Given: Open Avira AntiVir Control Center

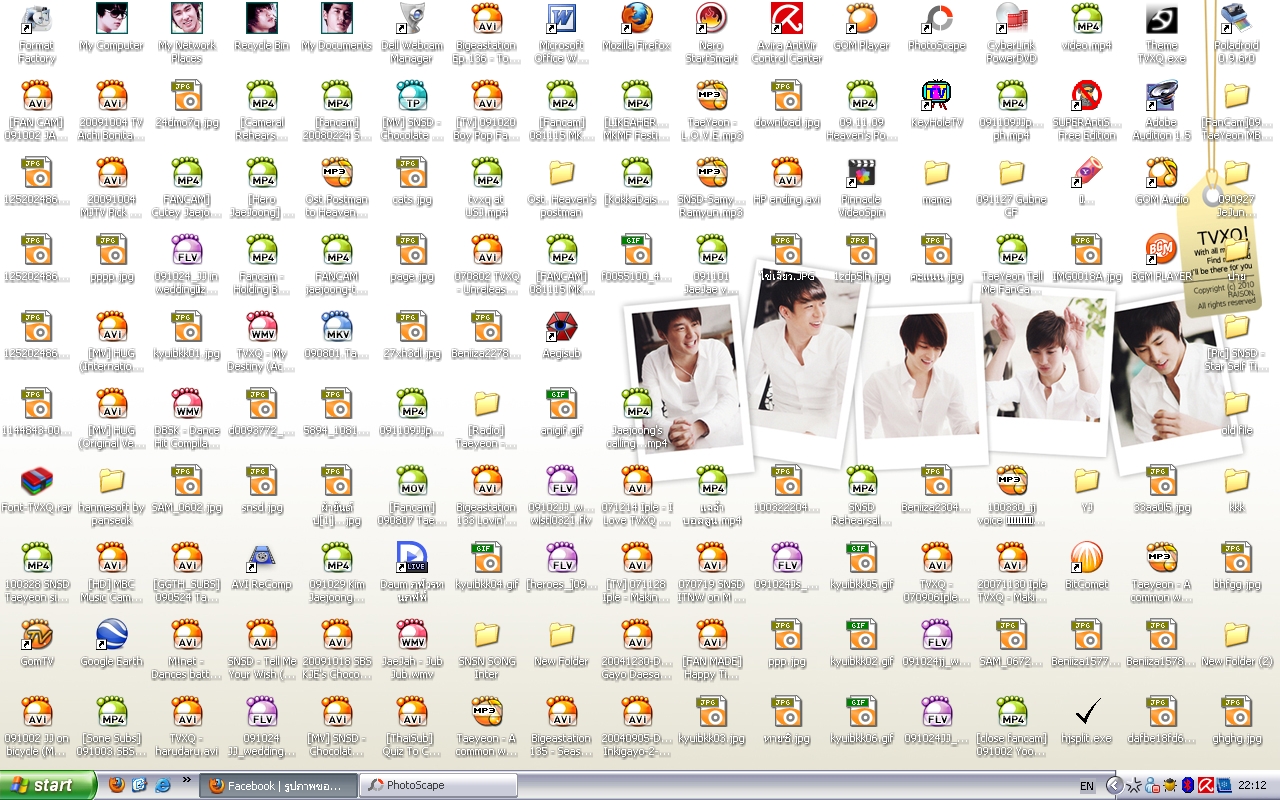Looking at the screenshot, I should (x=787, y=18).
